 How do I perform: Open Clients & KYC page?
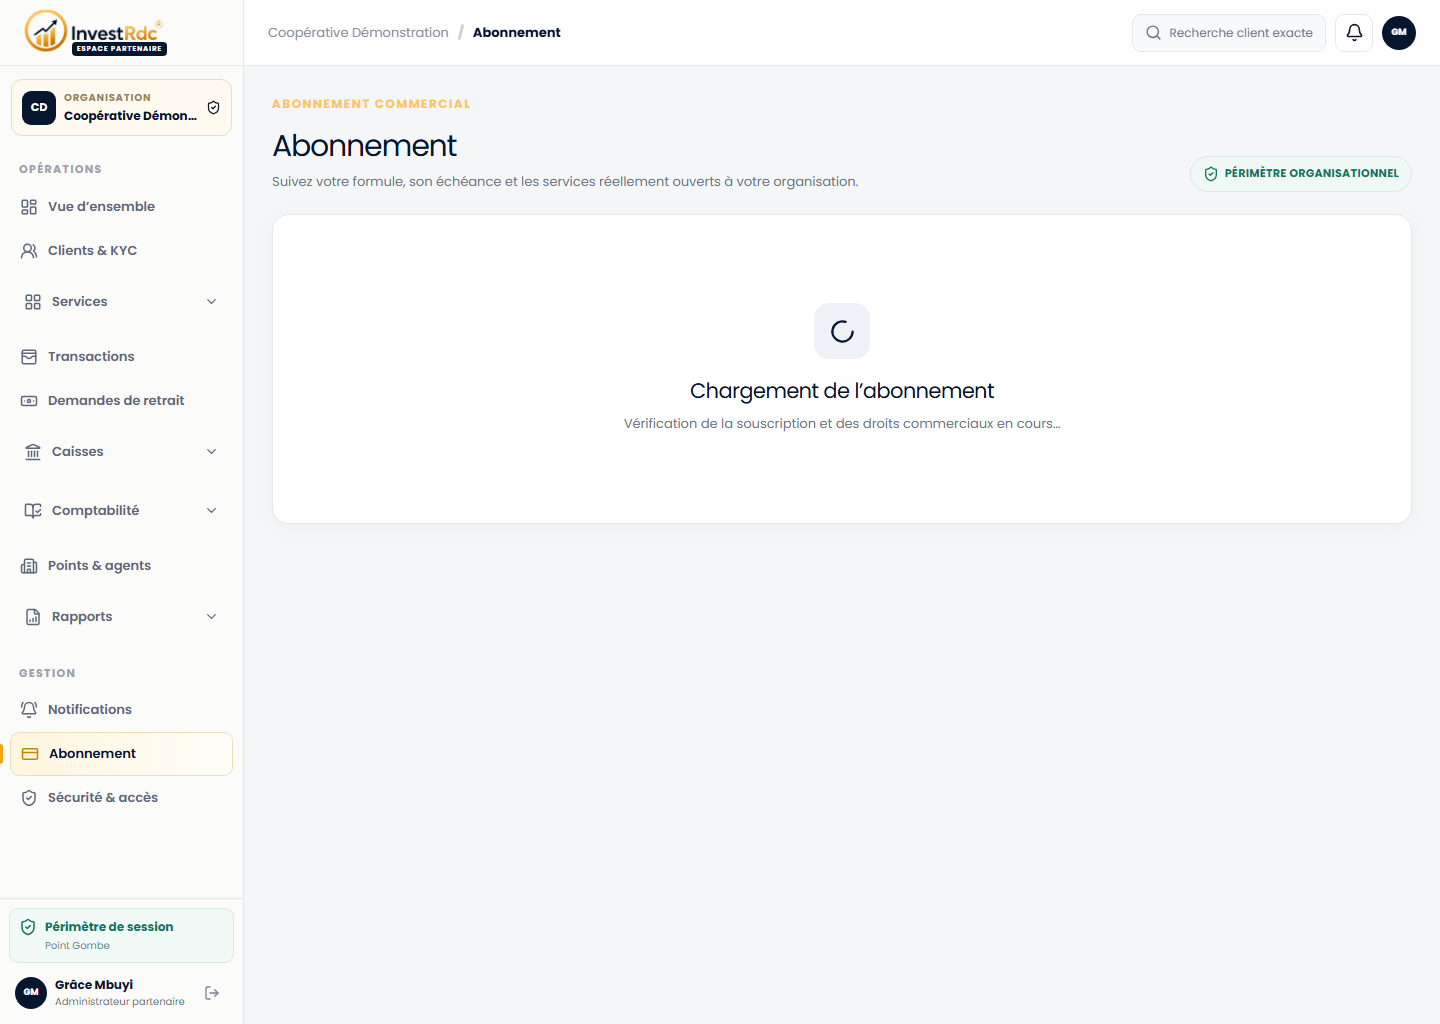click(121, 251)
